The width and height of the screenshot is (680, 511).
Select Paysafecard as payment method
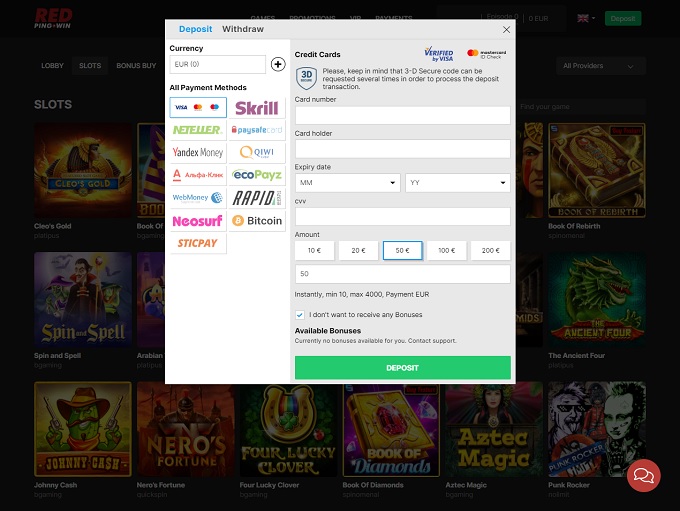[x=256, y=130]
